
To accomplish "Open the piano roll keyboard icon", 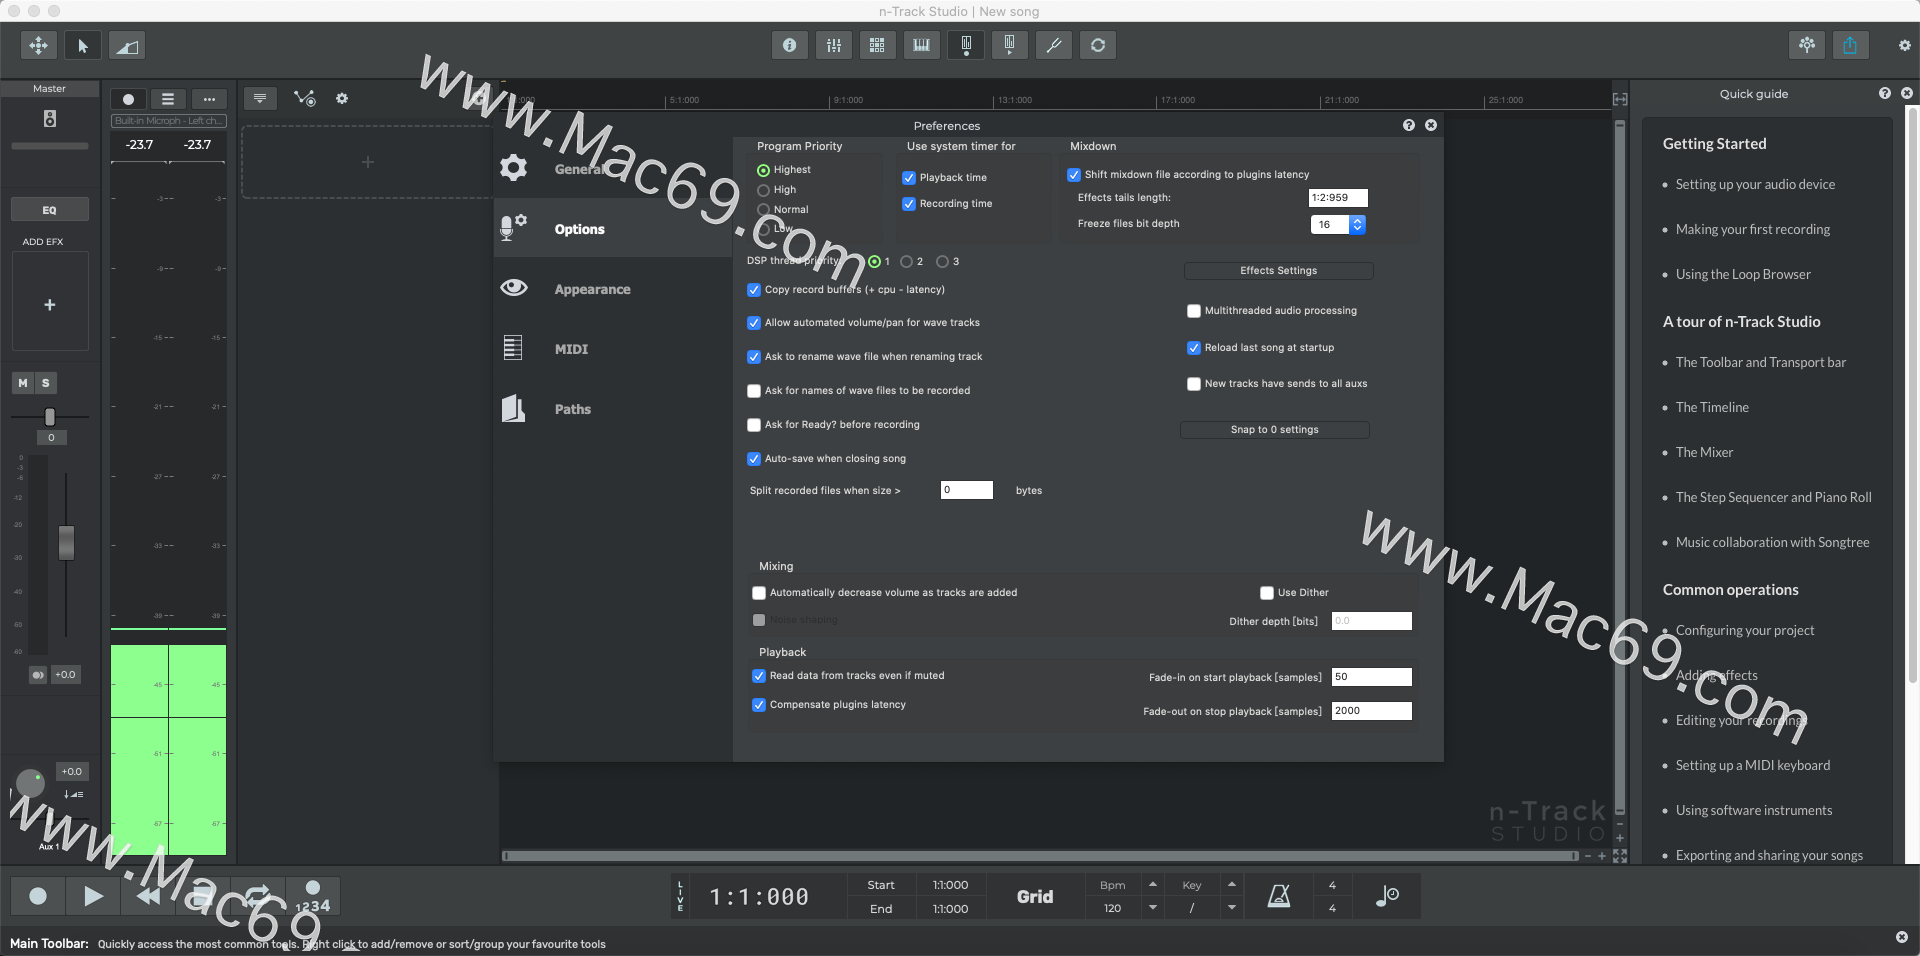I will point(921,45).
